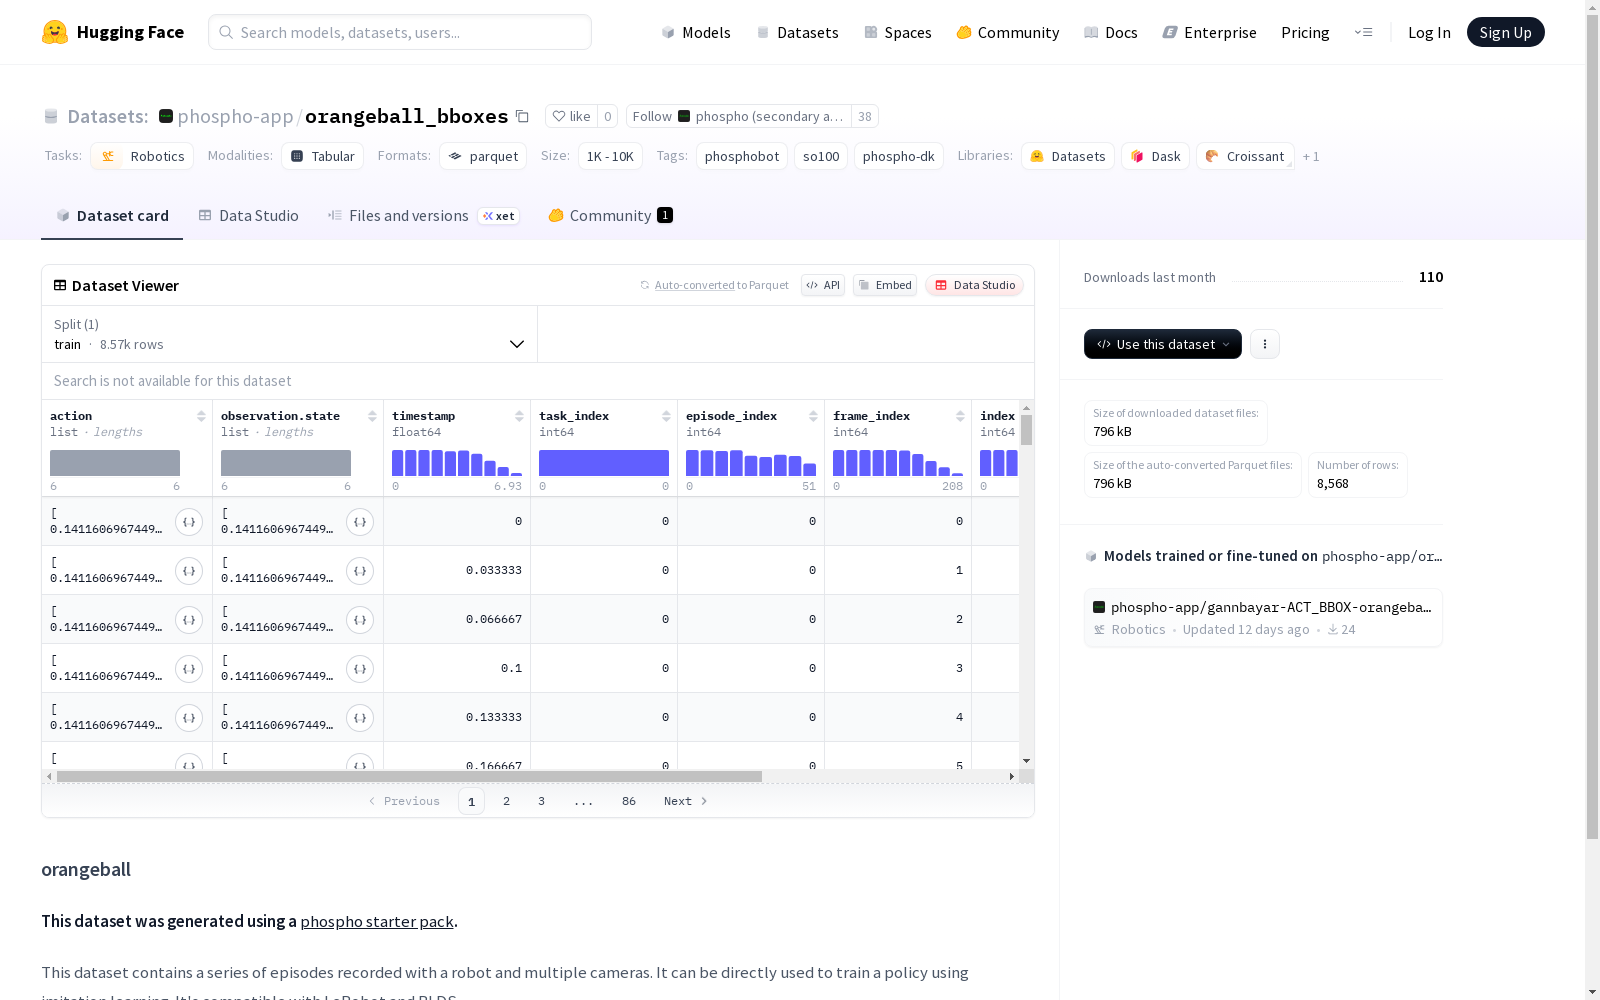Click Log In
Viewport: 1600px width, 1000px height.
(1429, 32)
